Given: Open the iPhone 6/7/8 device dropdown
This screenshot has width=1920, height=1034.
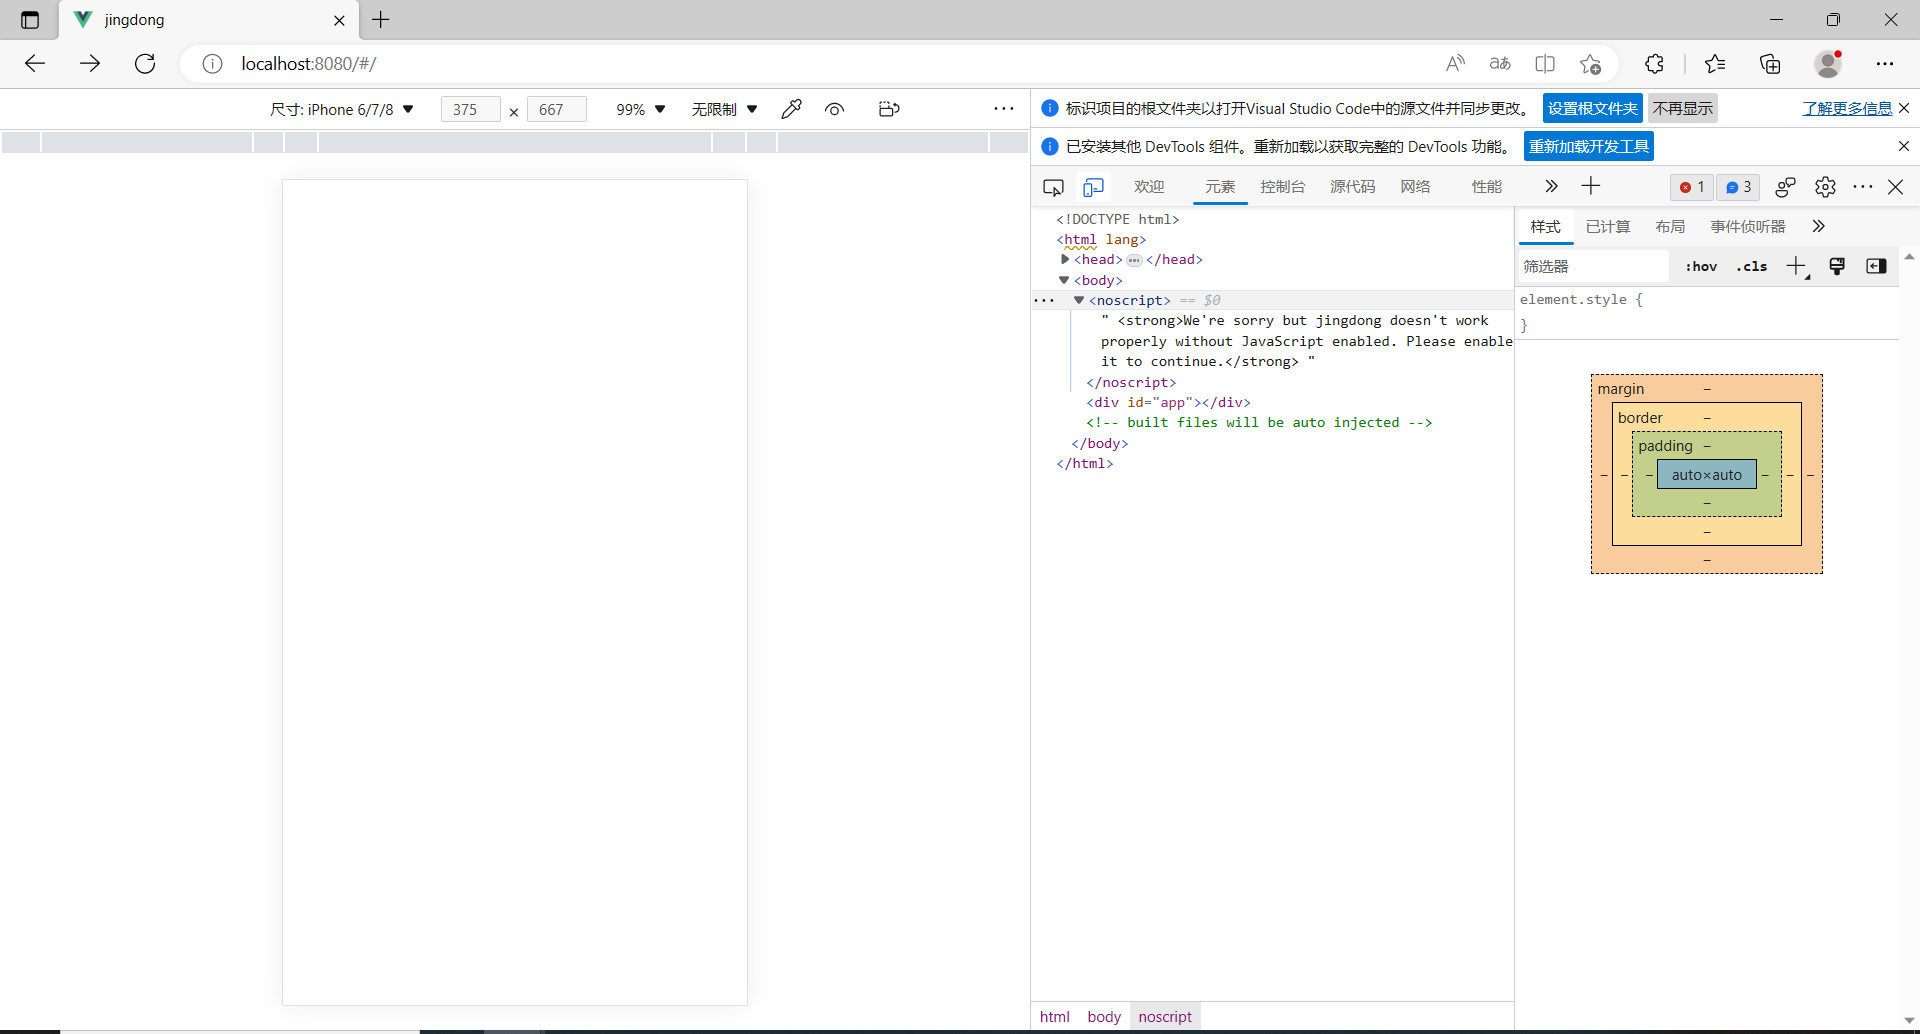Looking at the screenshot, I should 342,109.
